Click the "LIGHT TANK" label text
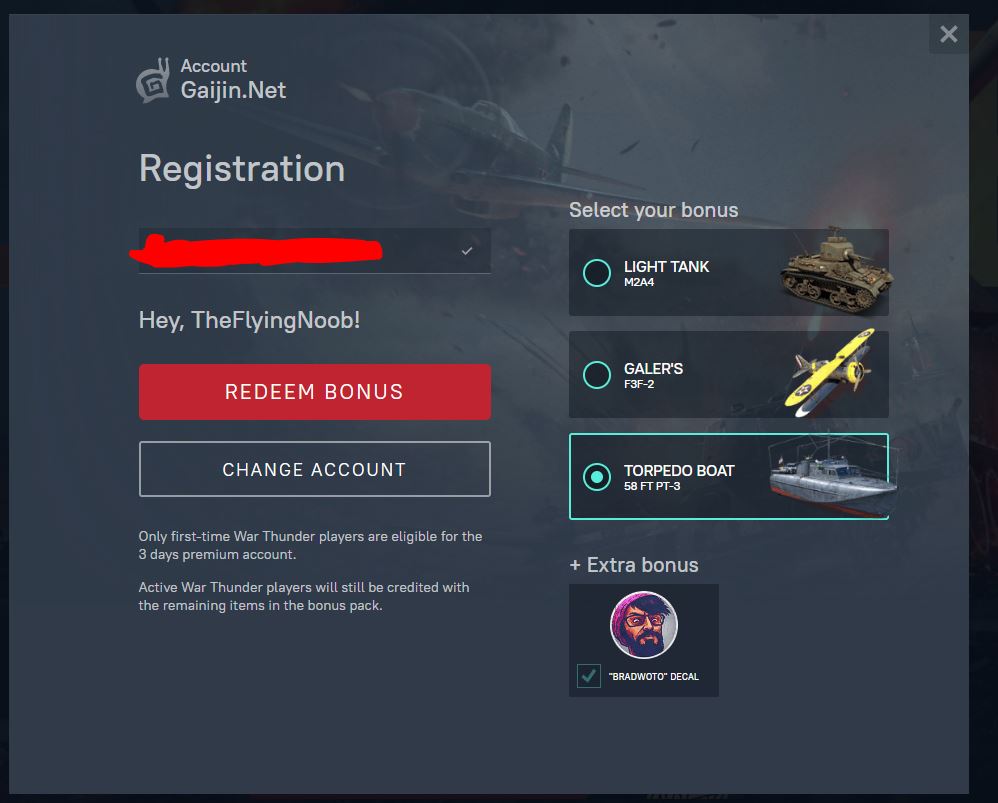The width and height of the screenshot is (998, 803). point(666,266)
